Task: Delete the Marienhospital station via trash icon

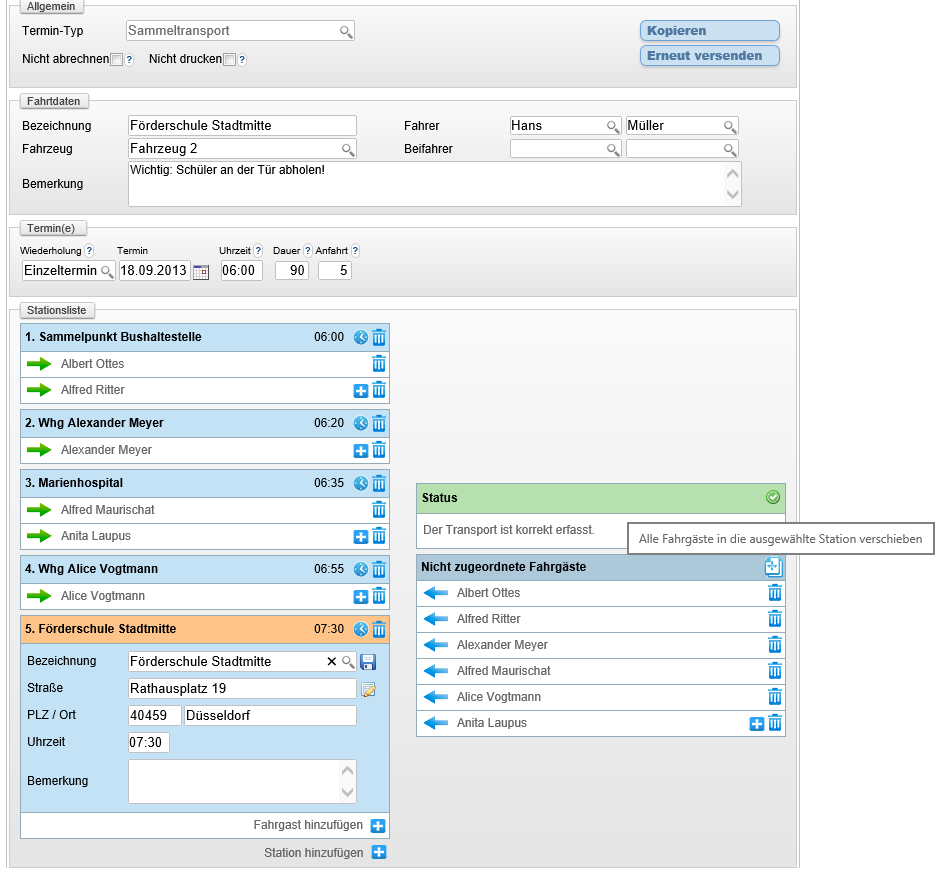Action: 379,484
